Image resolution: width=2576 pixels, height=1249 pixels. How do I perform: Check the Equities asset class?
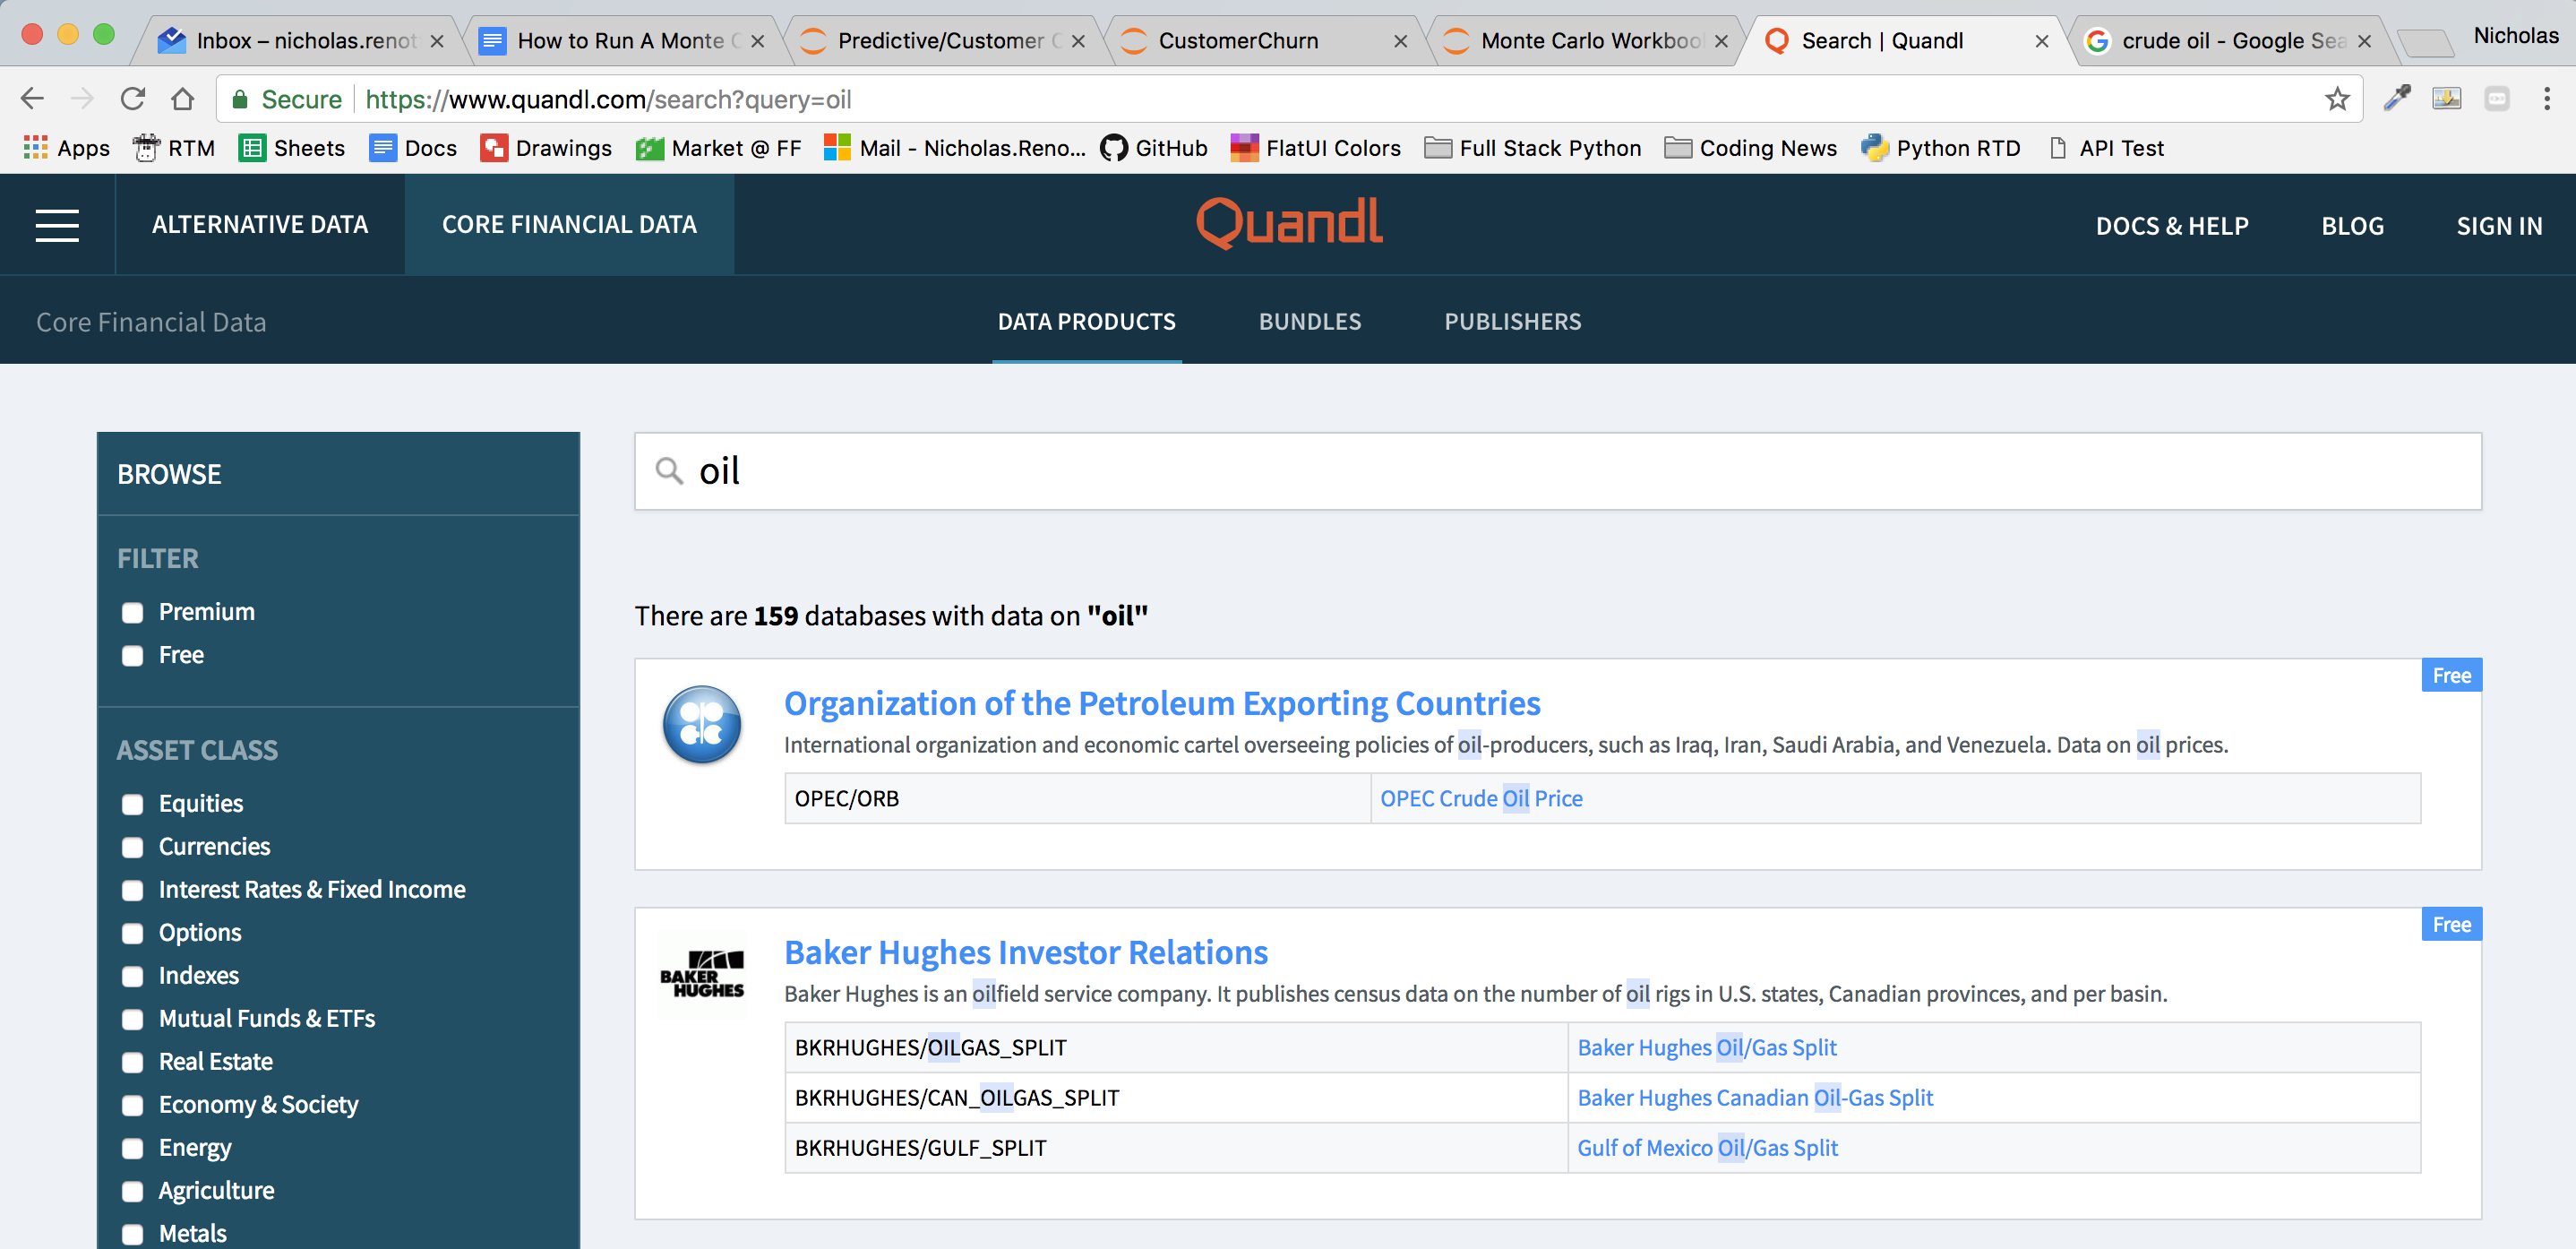click(x=132, y=805)
